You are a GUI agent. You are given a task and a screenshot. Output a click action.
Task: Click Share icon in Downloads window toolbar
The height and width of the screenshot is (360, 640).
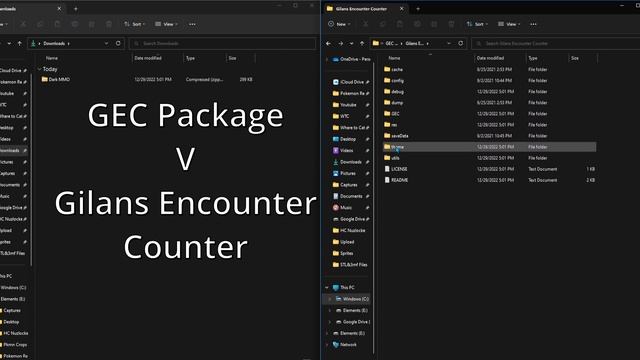coord(91,24)
